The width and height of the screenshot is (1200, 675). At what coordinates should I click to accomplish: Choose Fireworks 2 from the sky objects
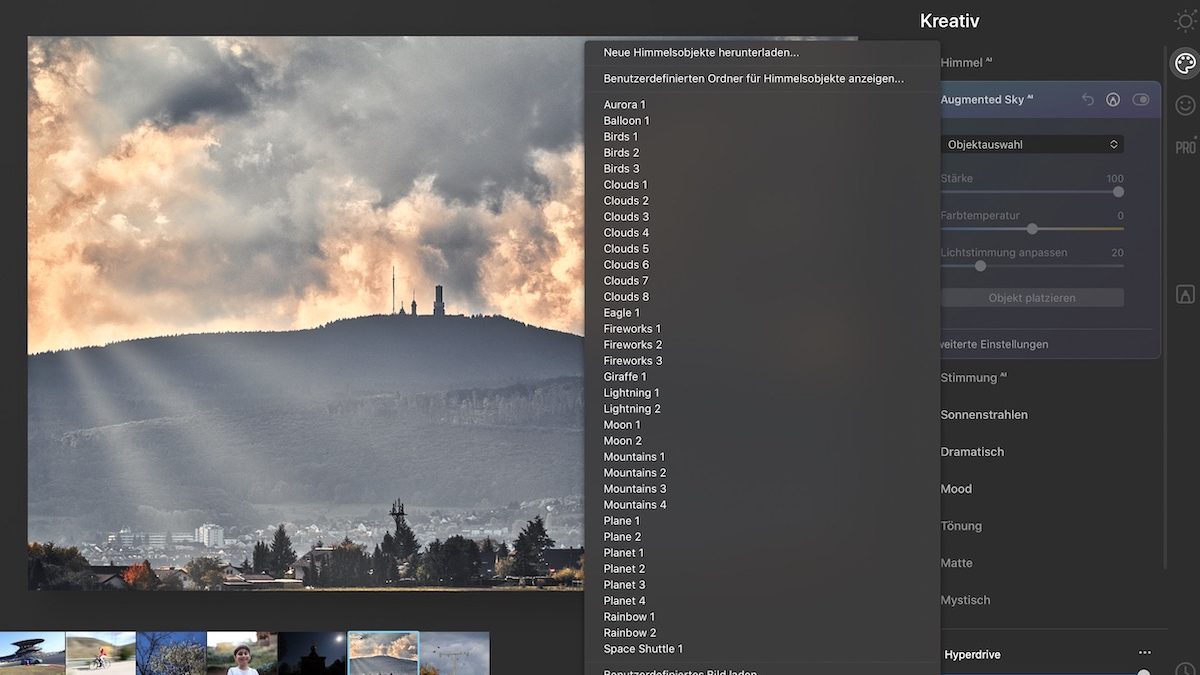(x=632, y=345)
